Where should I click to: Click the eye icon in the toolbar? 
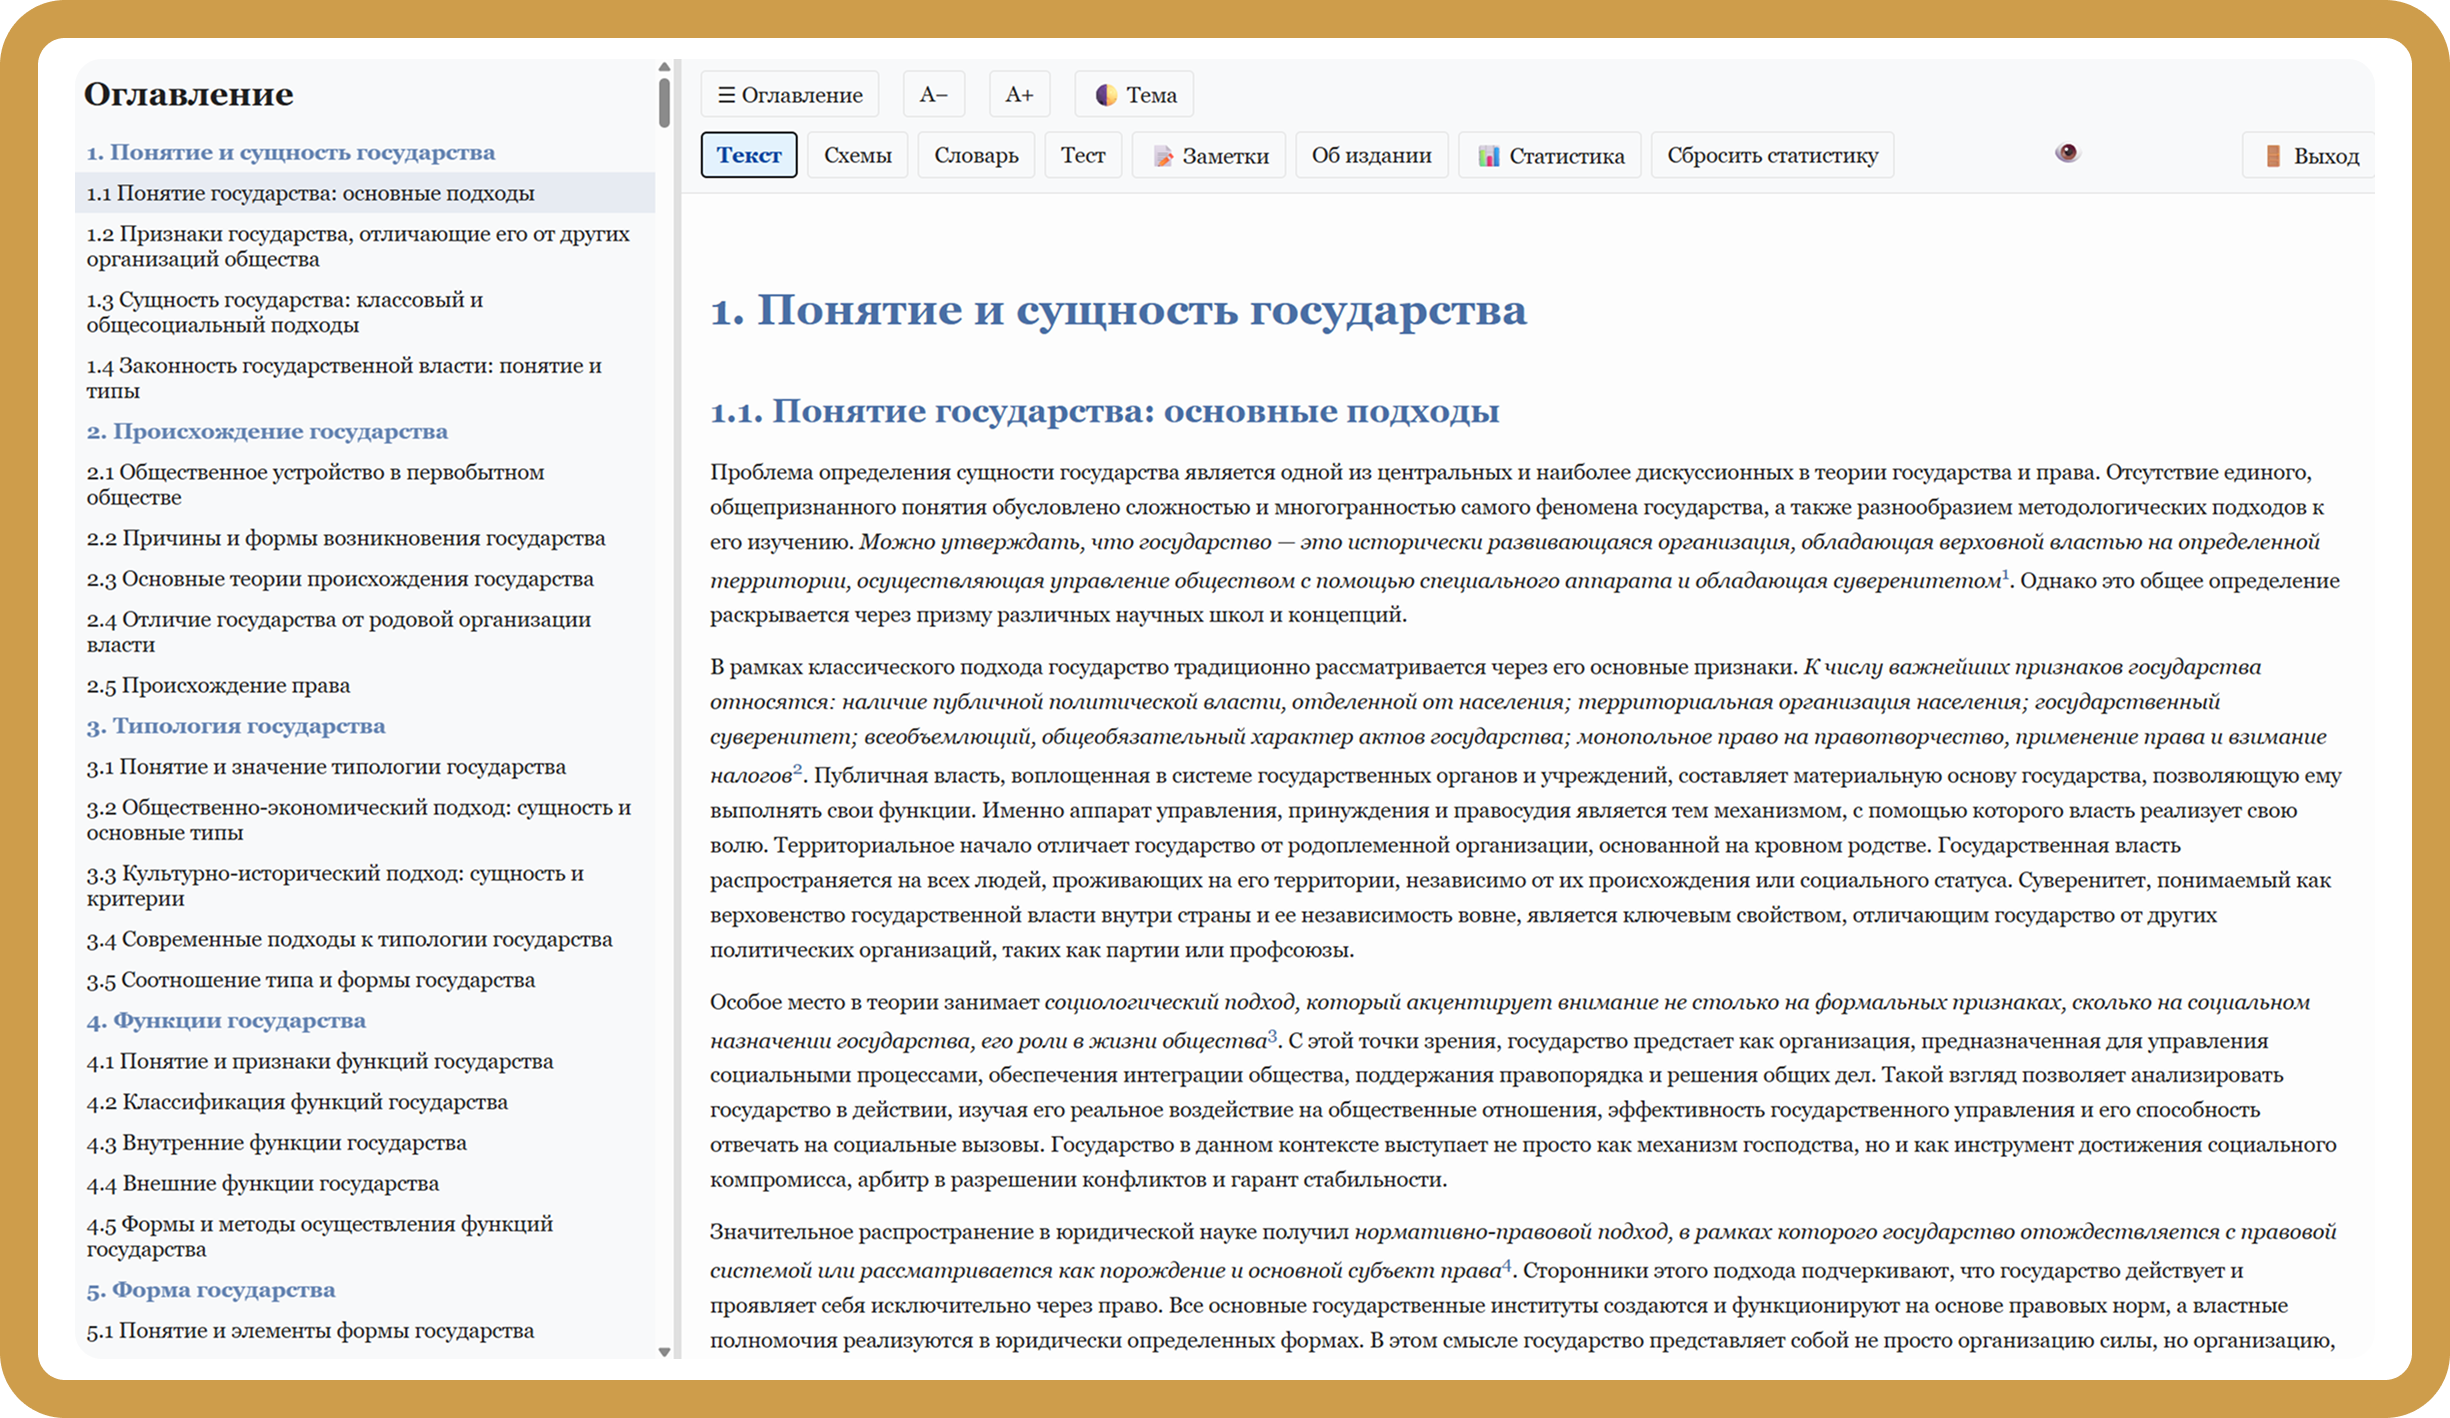tap(2066, 153)
